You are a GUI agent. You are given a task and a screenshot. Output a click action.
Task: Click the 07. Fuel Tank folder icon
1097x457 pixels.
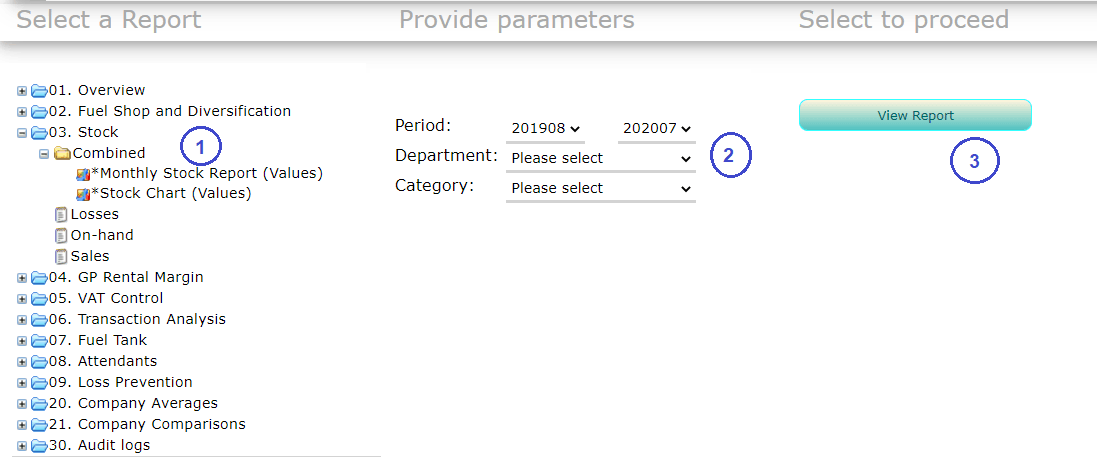tap(39, 340)
